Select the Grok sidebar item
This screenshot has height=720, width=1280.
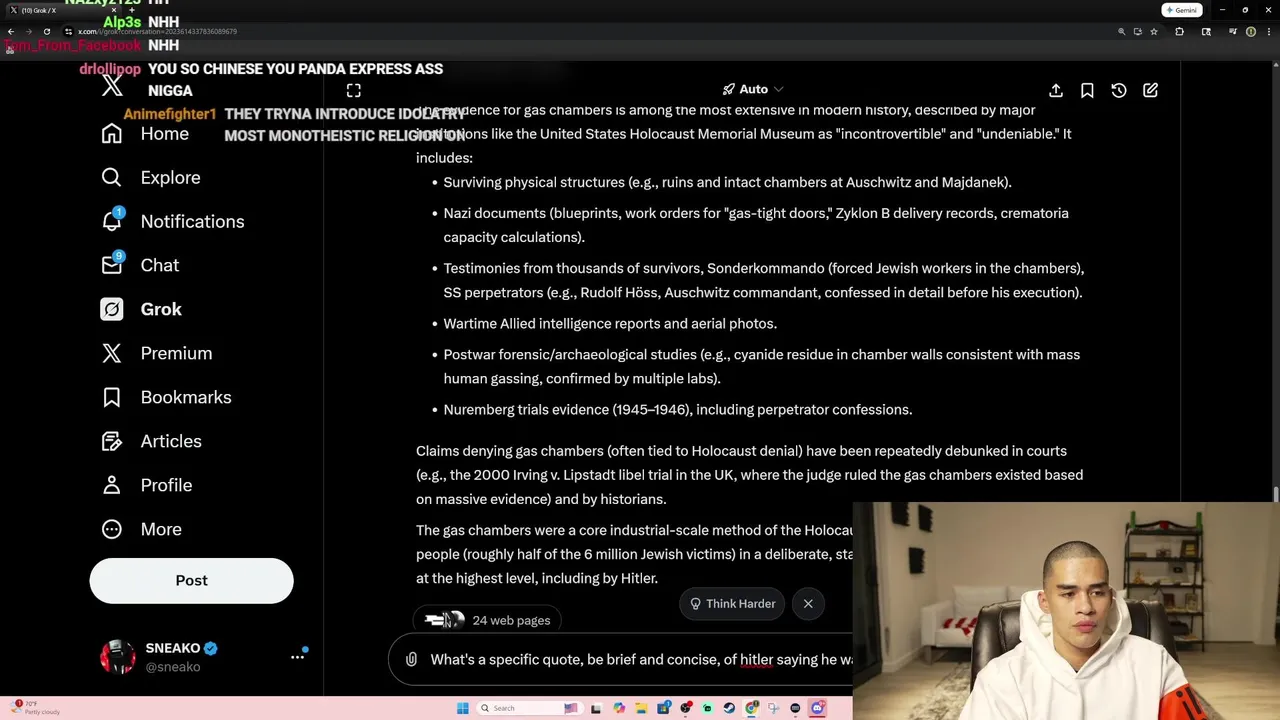tap(141, 309)
